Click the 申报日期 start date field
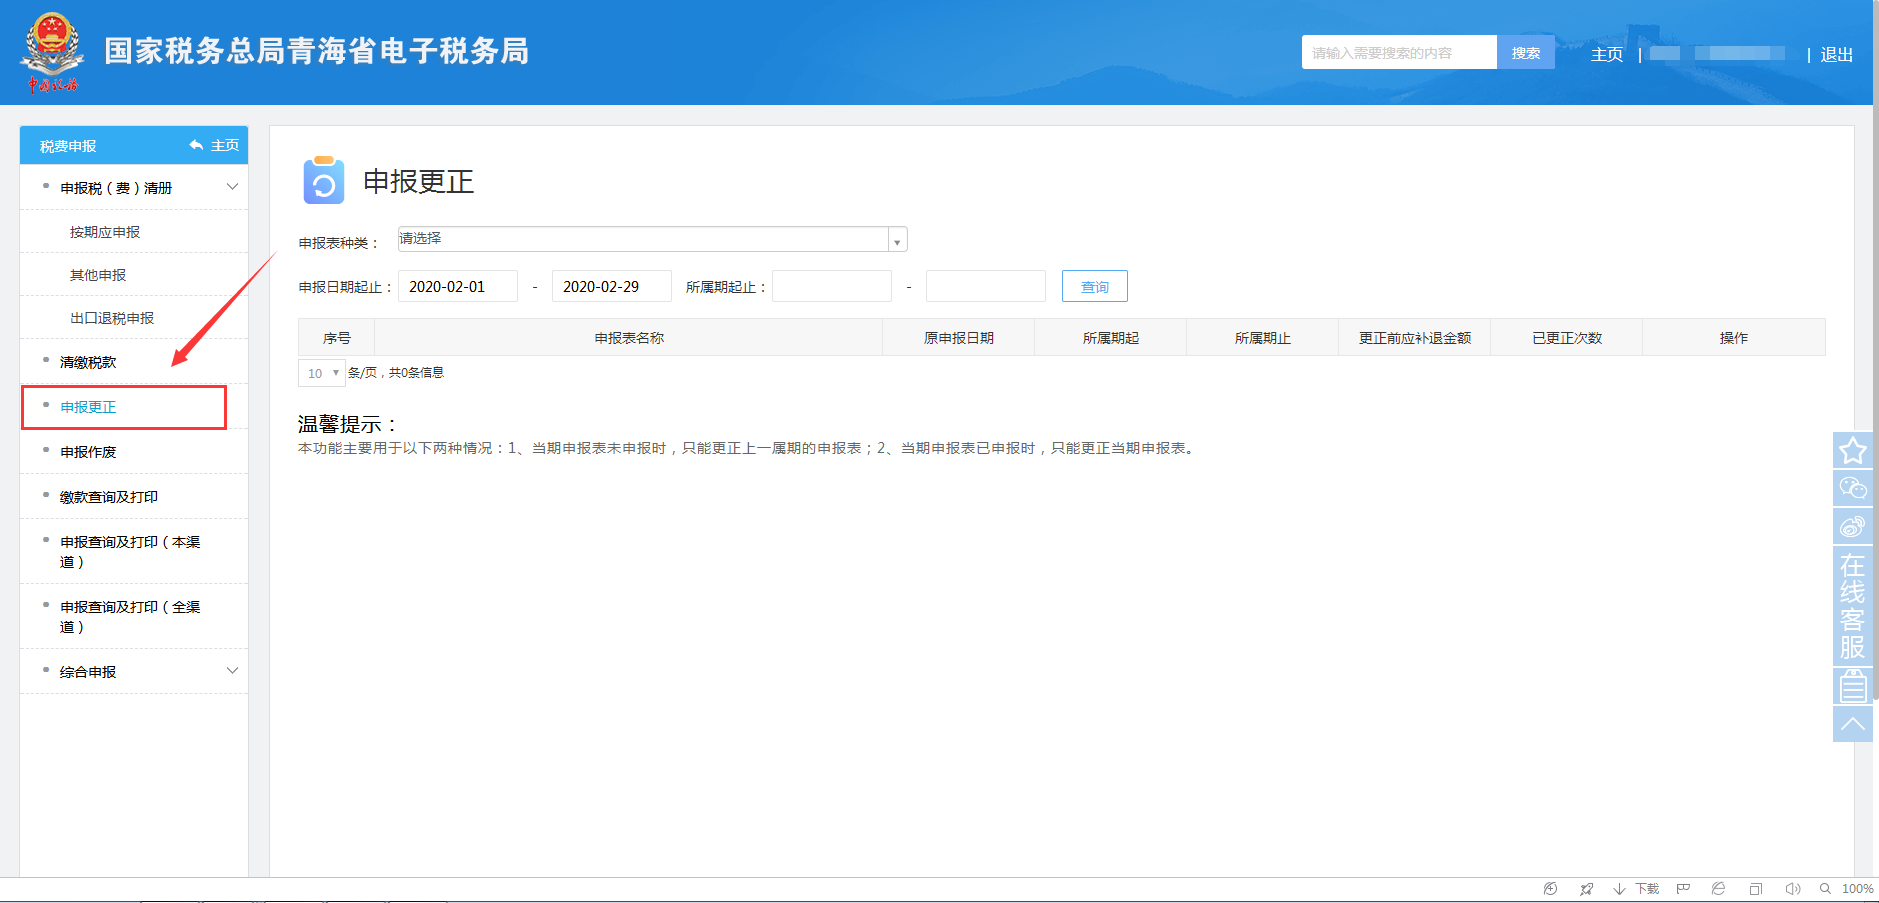This screenshot has height=903, width=1879. [458, 287]
